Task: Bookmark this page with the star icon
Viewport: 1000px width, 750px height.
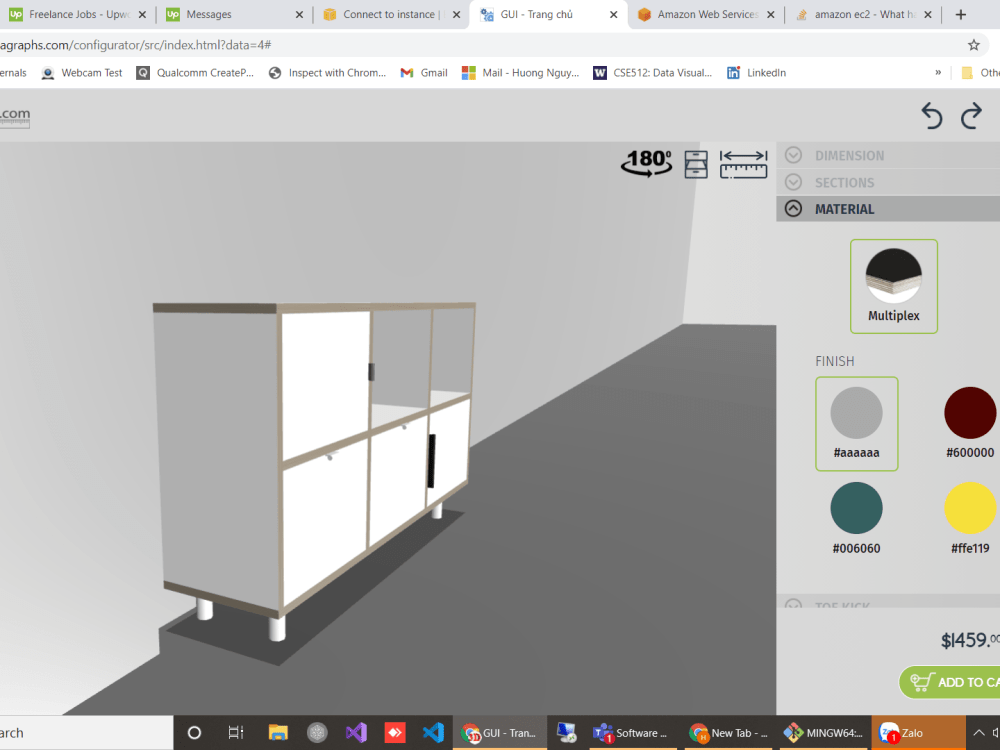Action: click(x=973, y=45)
